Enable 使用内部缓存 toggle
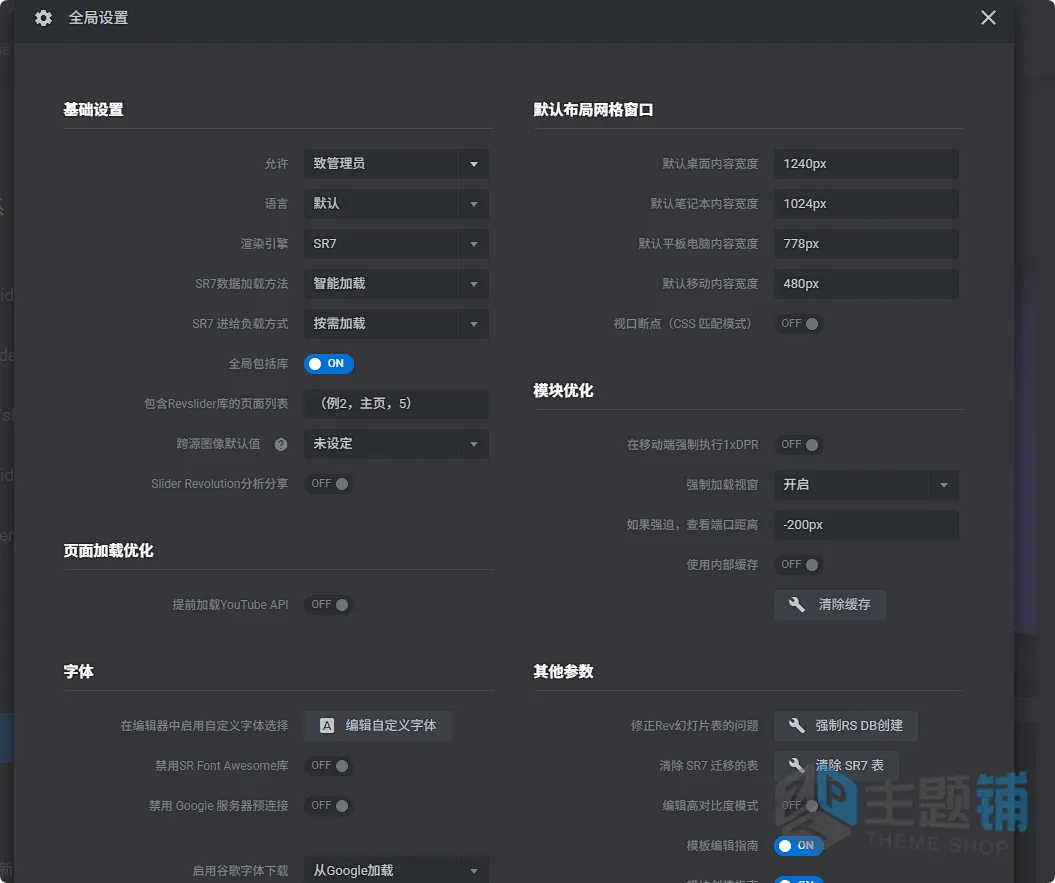Viewport: 1055px width, 883px height. 799,565
